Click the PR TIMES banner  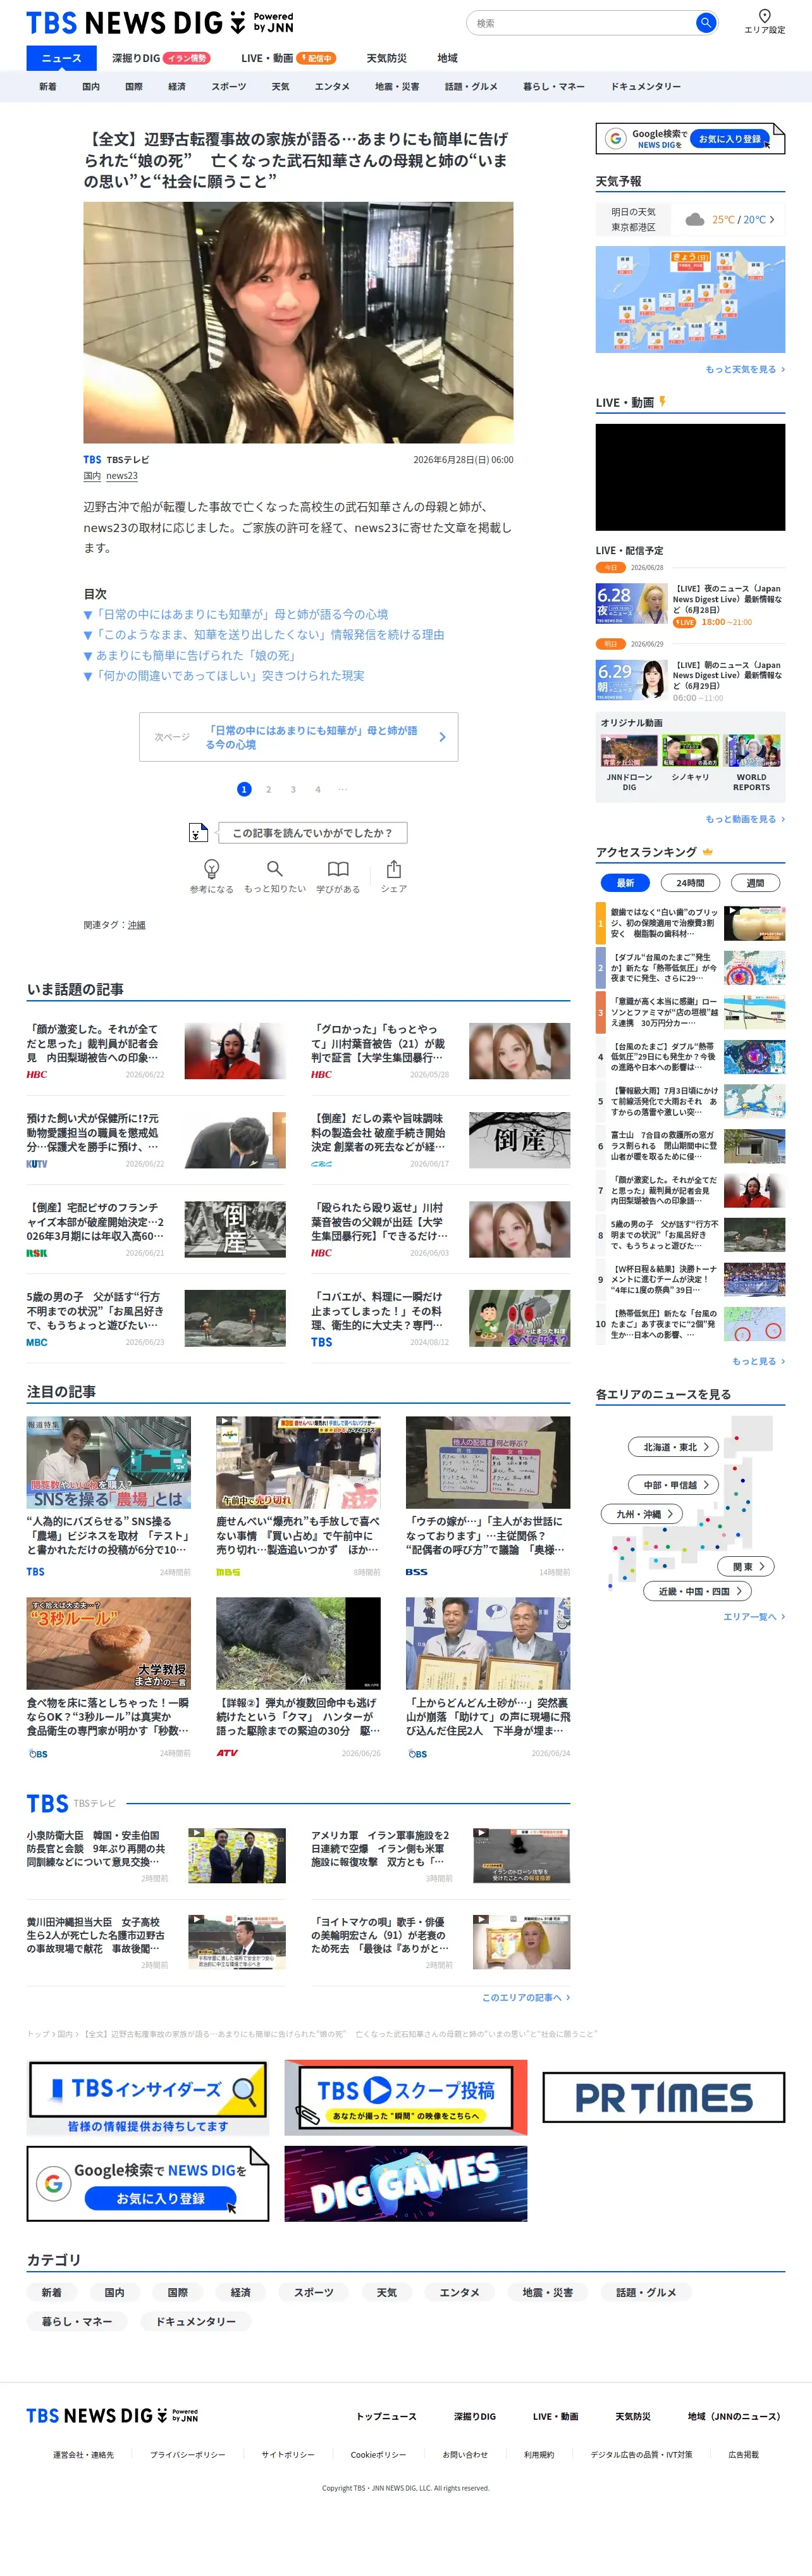[664, 2097]
